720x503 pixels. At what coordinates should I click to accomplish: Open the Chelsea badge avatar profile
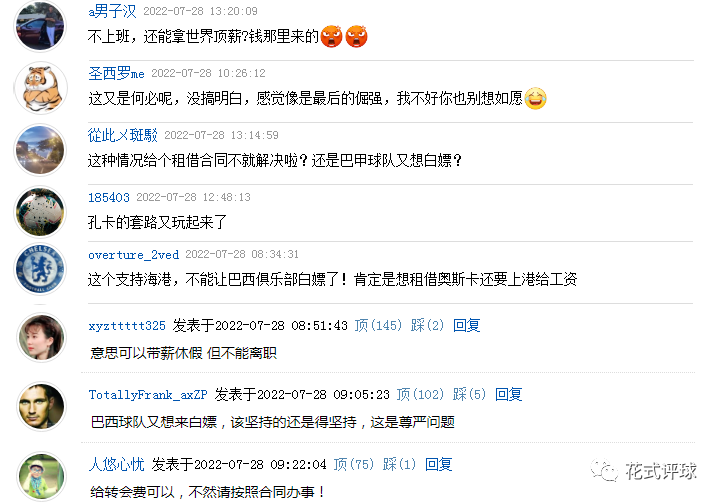click(x=40, y=269)
